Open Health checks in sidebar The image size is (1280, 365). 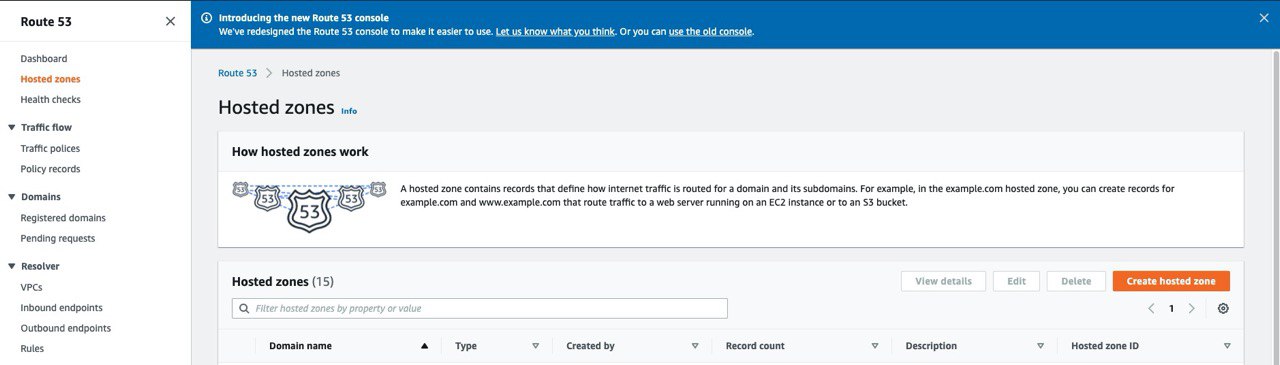coord(50,100)
